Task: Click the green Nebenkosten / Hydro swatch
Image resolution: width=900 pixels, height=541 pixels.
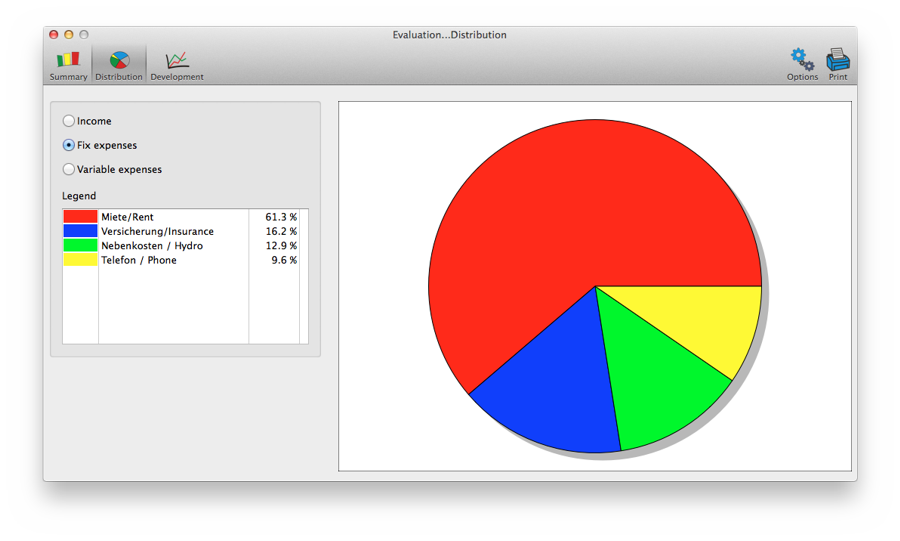Action: 80,245
